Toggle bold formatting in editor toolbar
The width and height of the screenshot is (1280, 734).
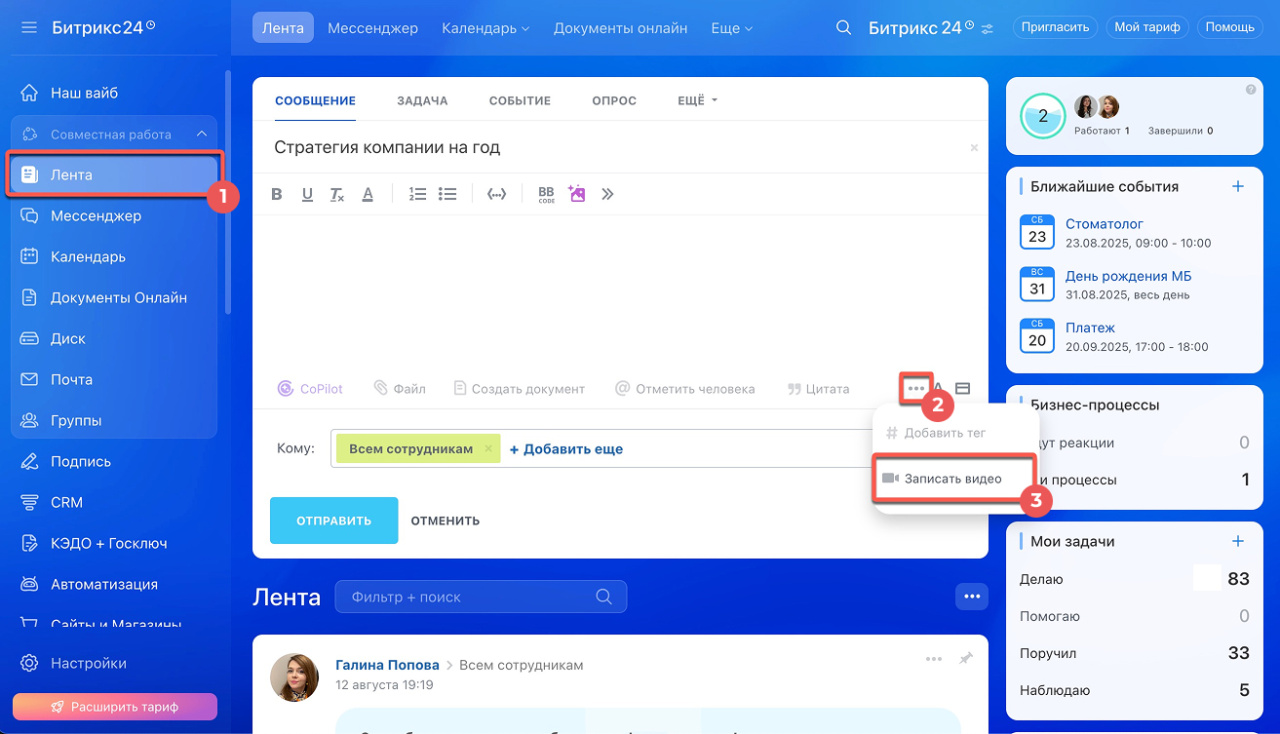(277, 194)
